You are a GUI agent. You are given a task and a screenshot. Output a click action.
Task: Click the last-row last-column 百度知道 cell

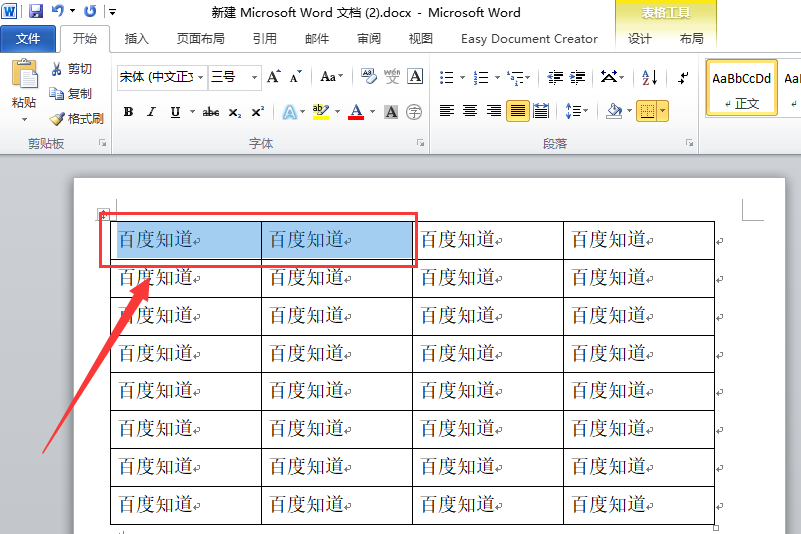[x=639, y=505]
